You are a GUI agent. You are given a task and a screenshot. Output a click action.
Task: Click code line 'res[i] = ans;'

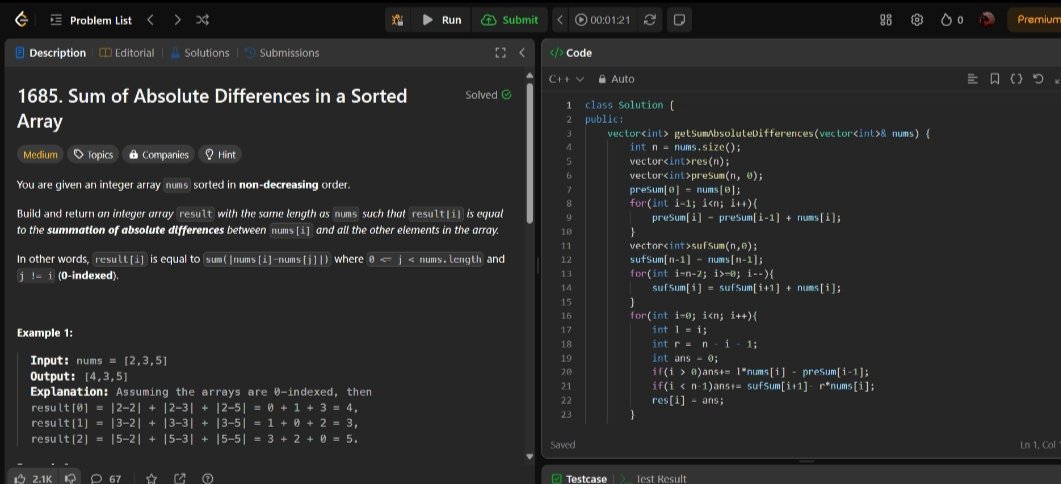(687, 400)
